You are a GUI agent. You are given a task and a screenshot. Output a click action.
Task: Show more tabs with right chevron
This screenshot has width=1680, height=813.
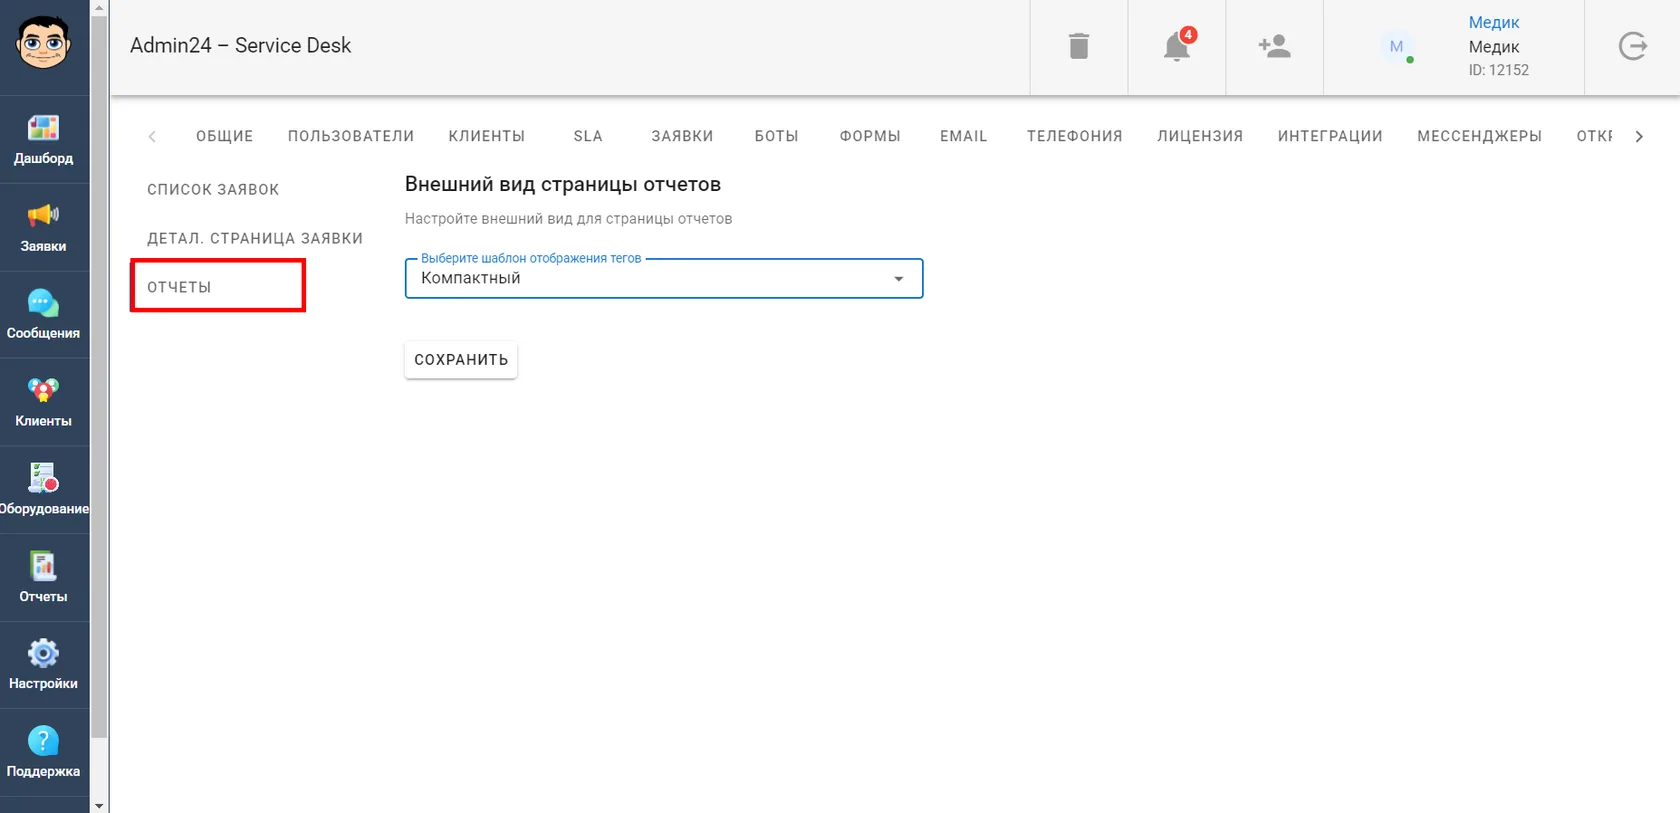tap(1639, 136)
